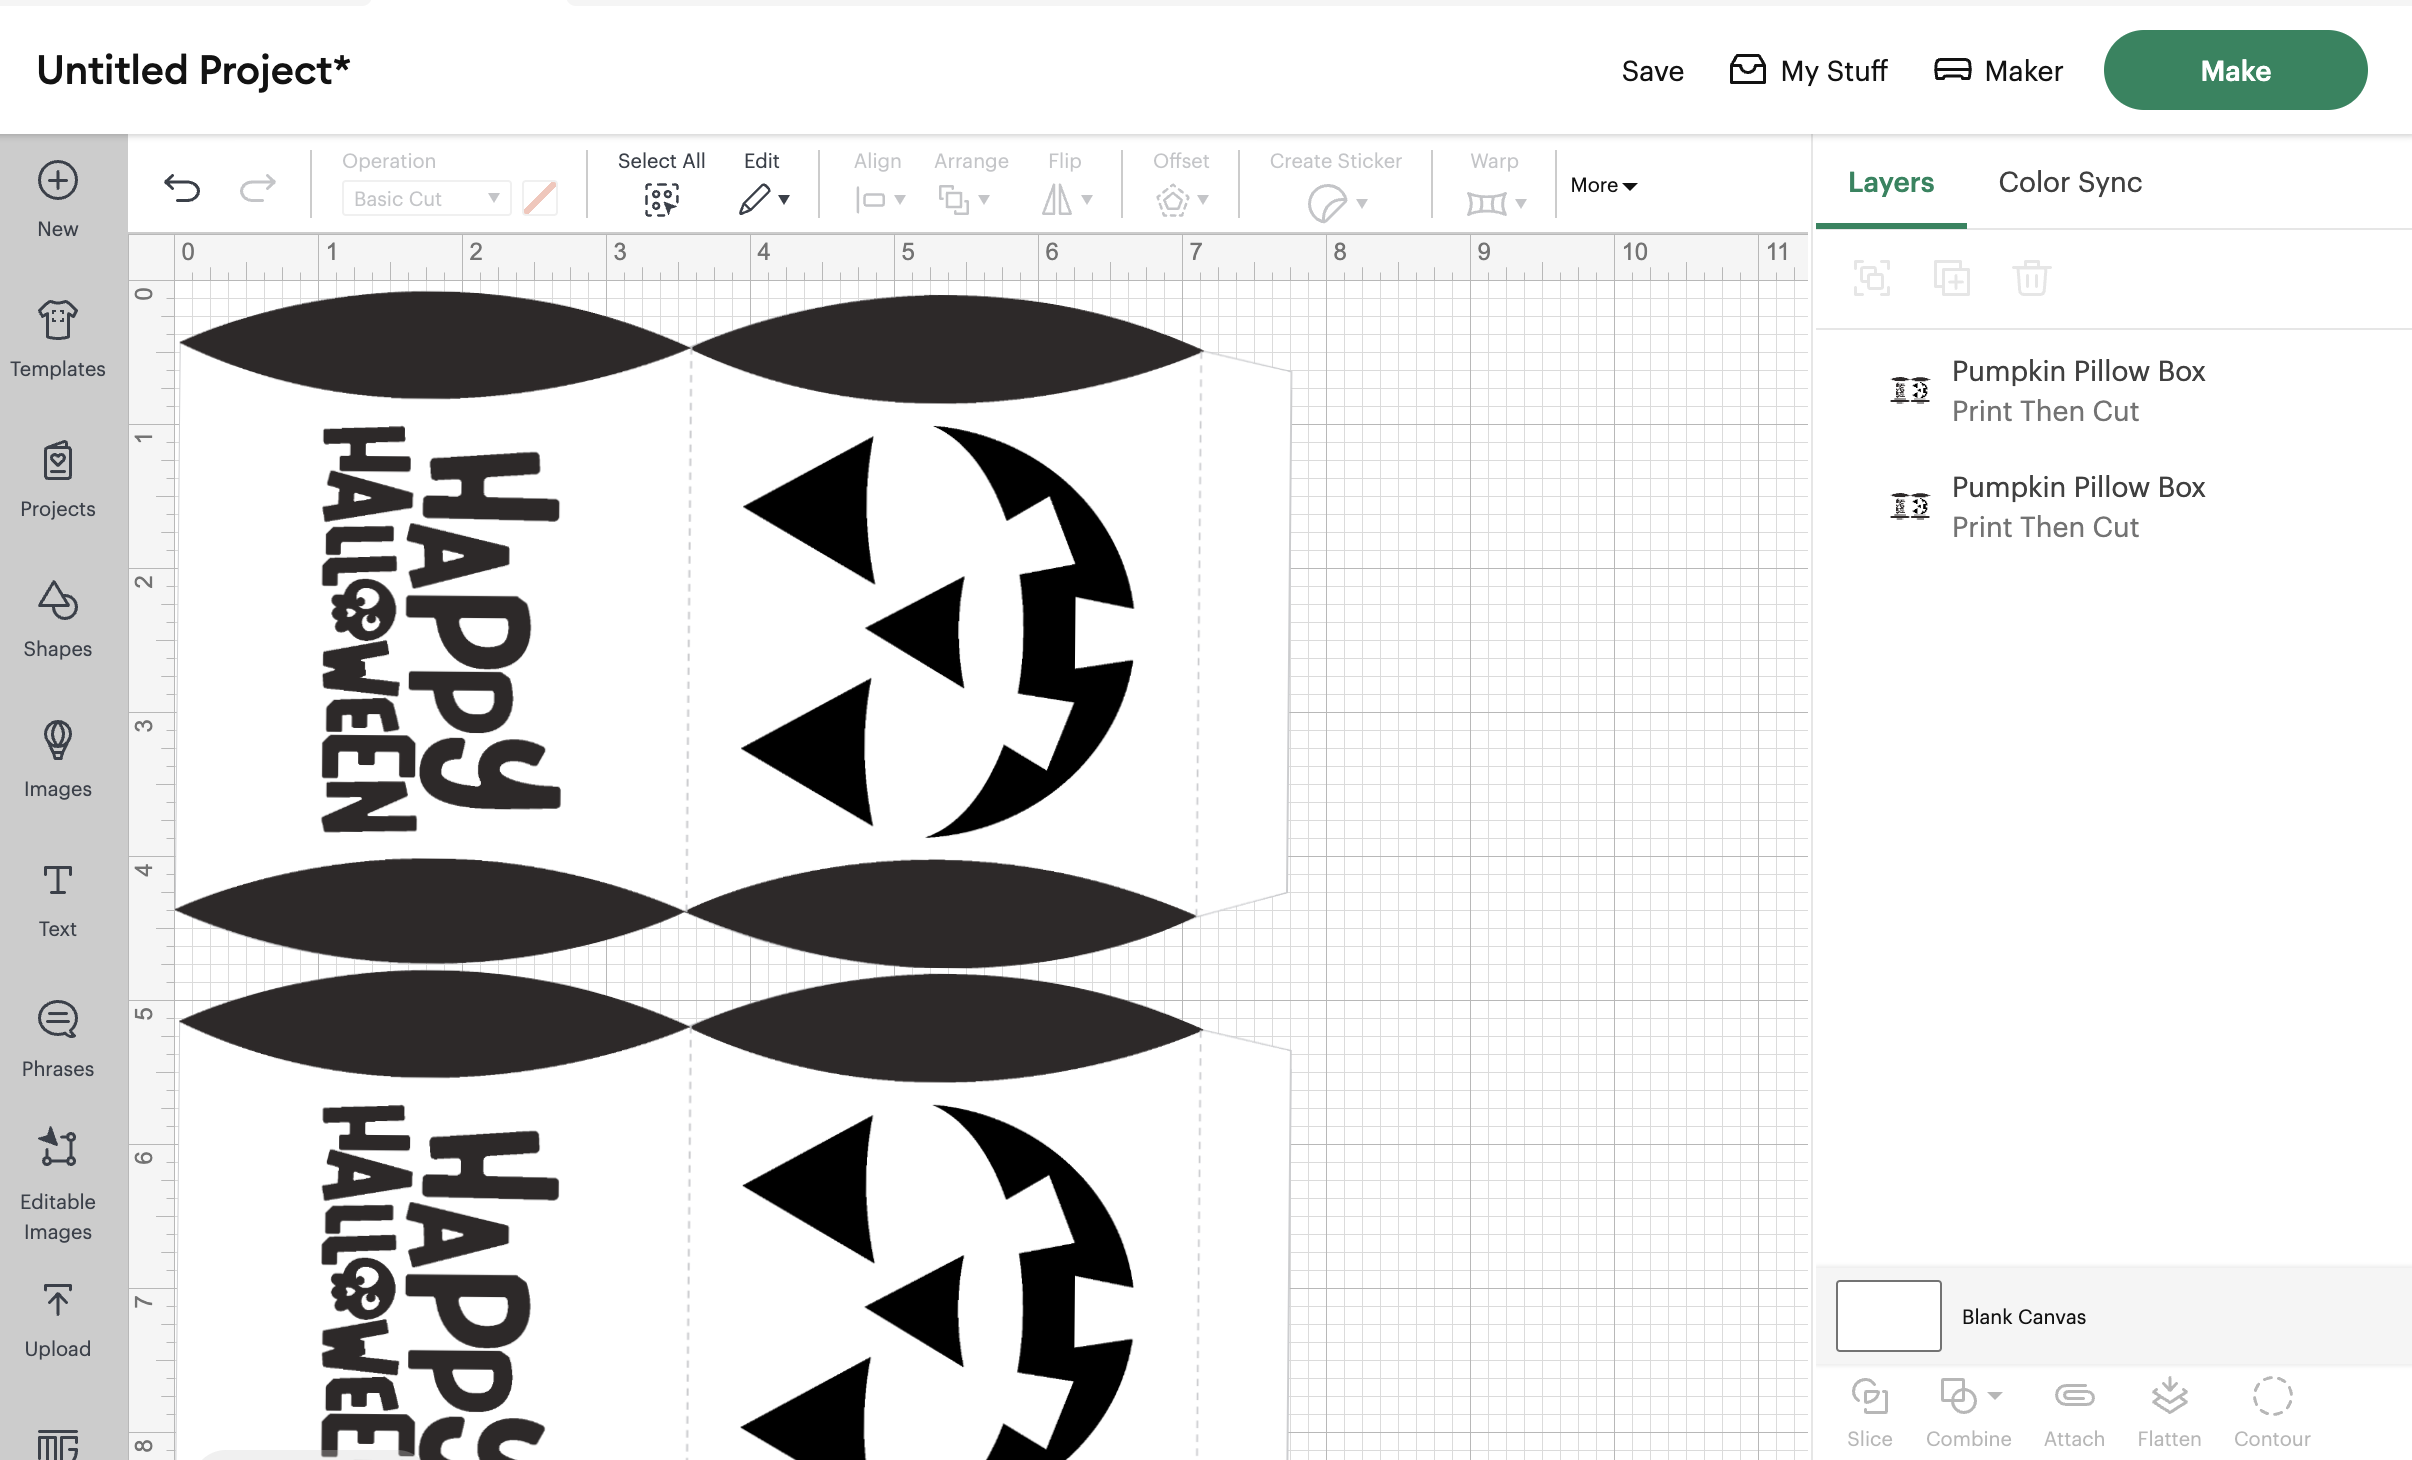Click the Flatten tool
2412x1460 pixels.
pyautogui.click(x=2169, y=1413)
